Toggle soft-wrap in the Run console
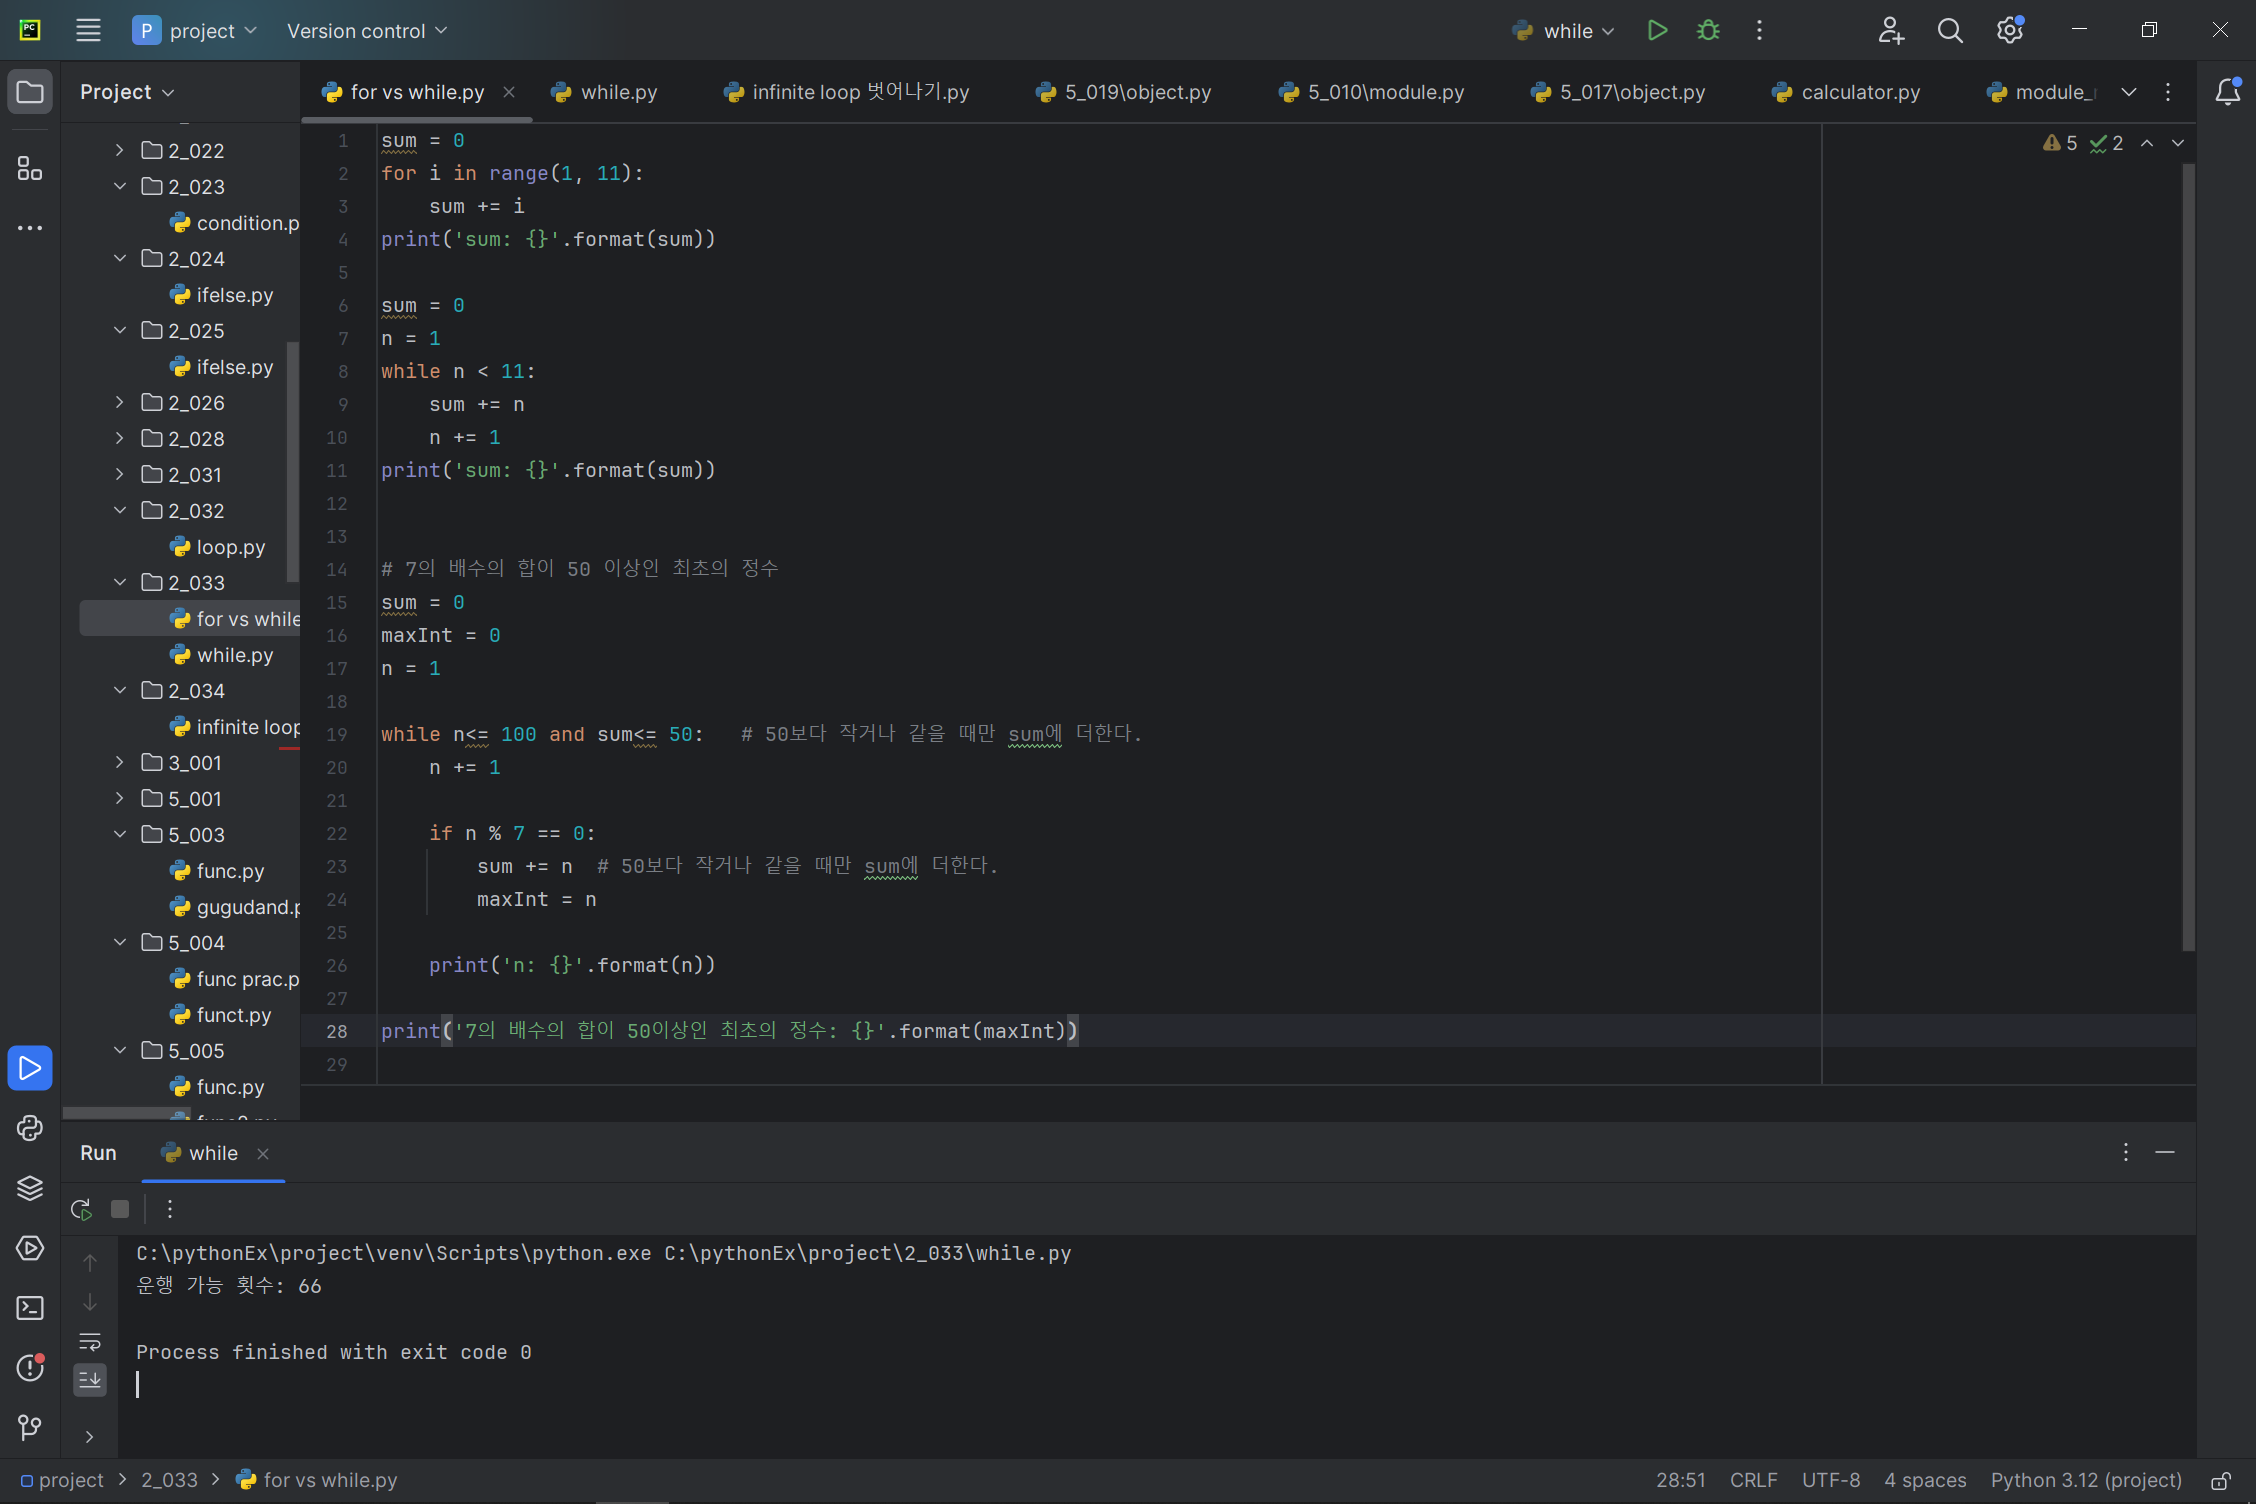Screen dimensions: 2256x1504 pos(90,1341)
